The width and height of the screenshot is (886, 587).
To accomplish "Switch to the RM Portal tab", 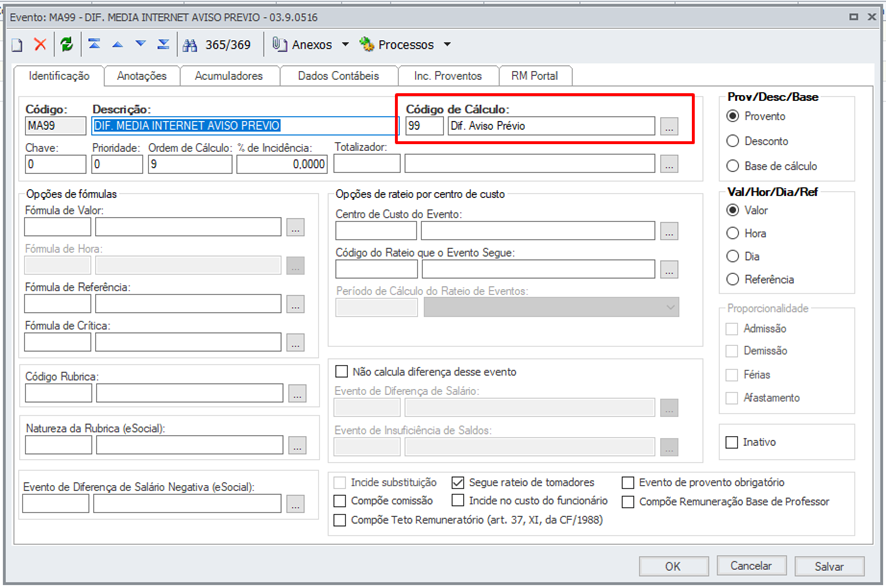I will pos(535,76).
